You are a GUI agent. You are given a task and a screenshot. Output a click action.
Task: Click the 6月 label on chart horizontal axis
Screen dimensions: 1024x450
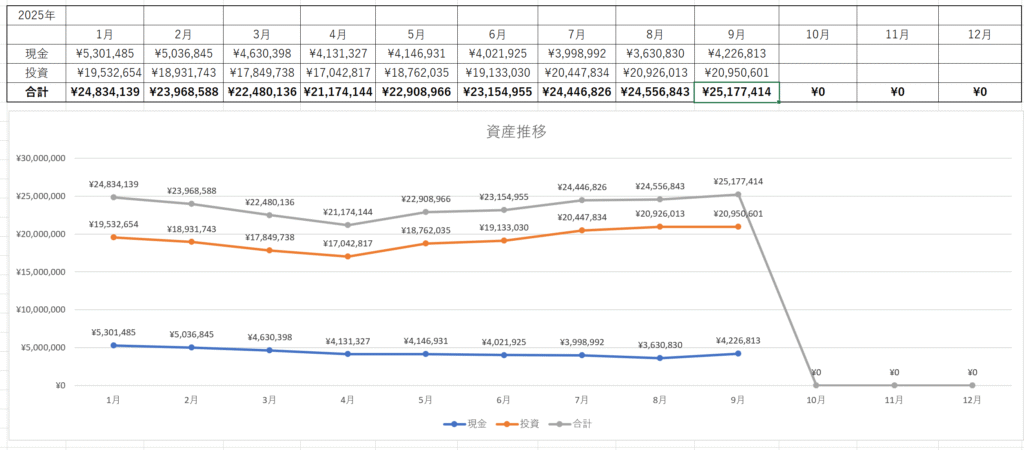[503, 400]
